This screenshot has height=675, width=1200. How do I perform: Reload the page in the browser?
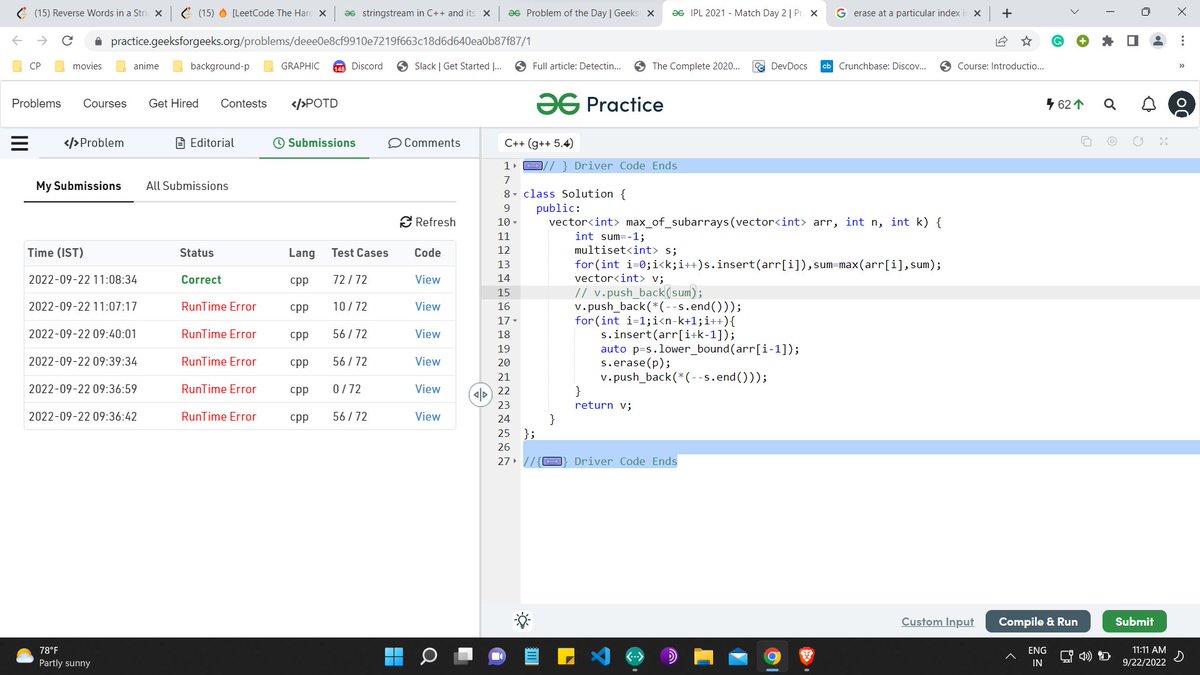pos(67,41)
